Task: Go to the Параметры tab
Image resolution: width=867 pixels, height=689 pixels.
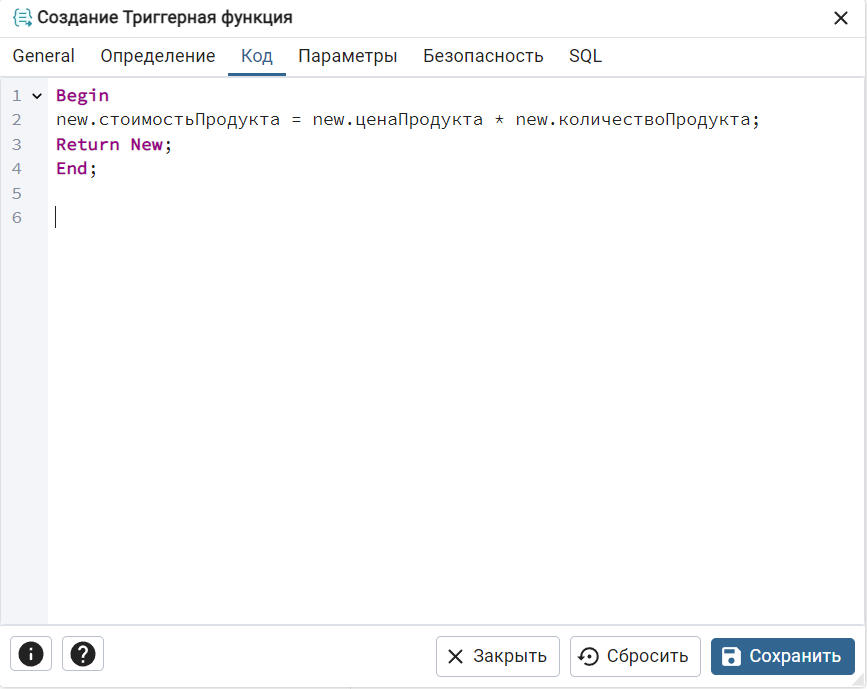Action: coord(348,56)
